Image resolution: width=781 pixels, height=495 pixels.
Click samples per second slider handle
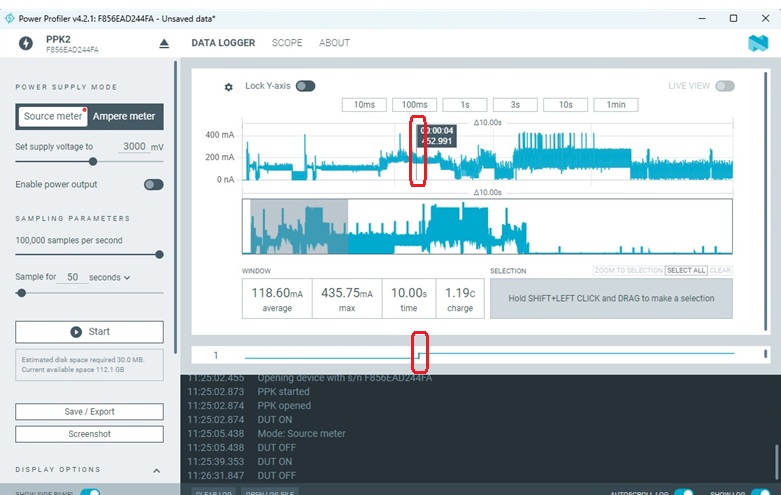click(159, 254)
